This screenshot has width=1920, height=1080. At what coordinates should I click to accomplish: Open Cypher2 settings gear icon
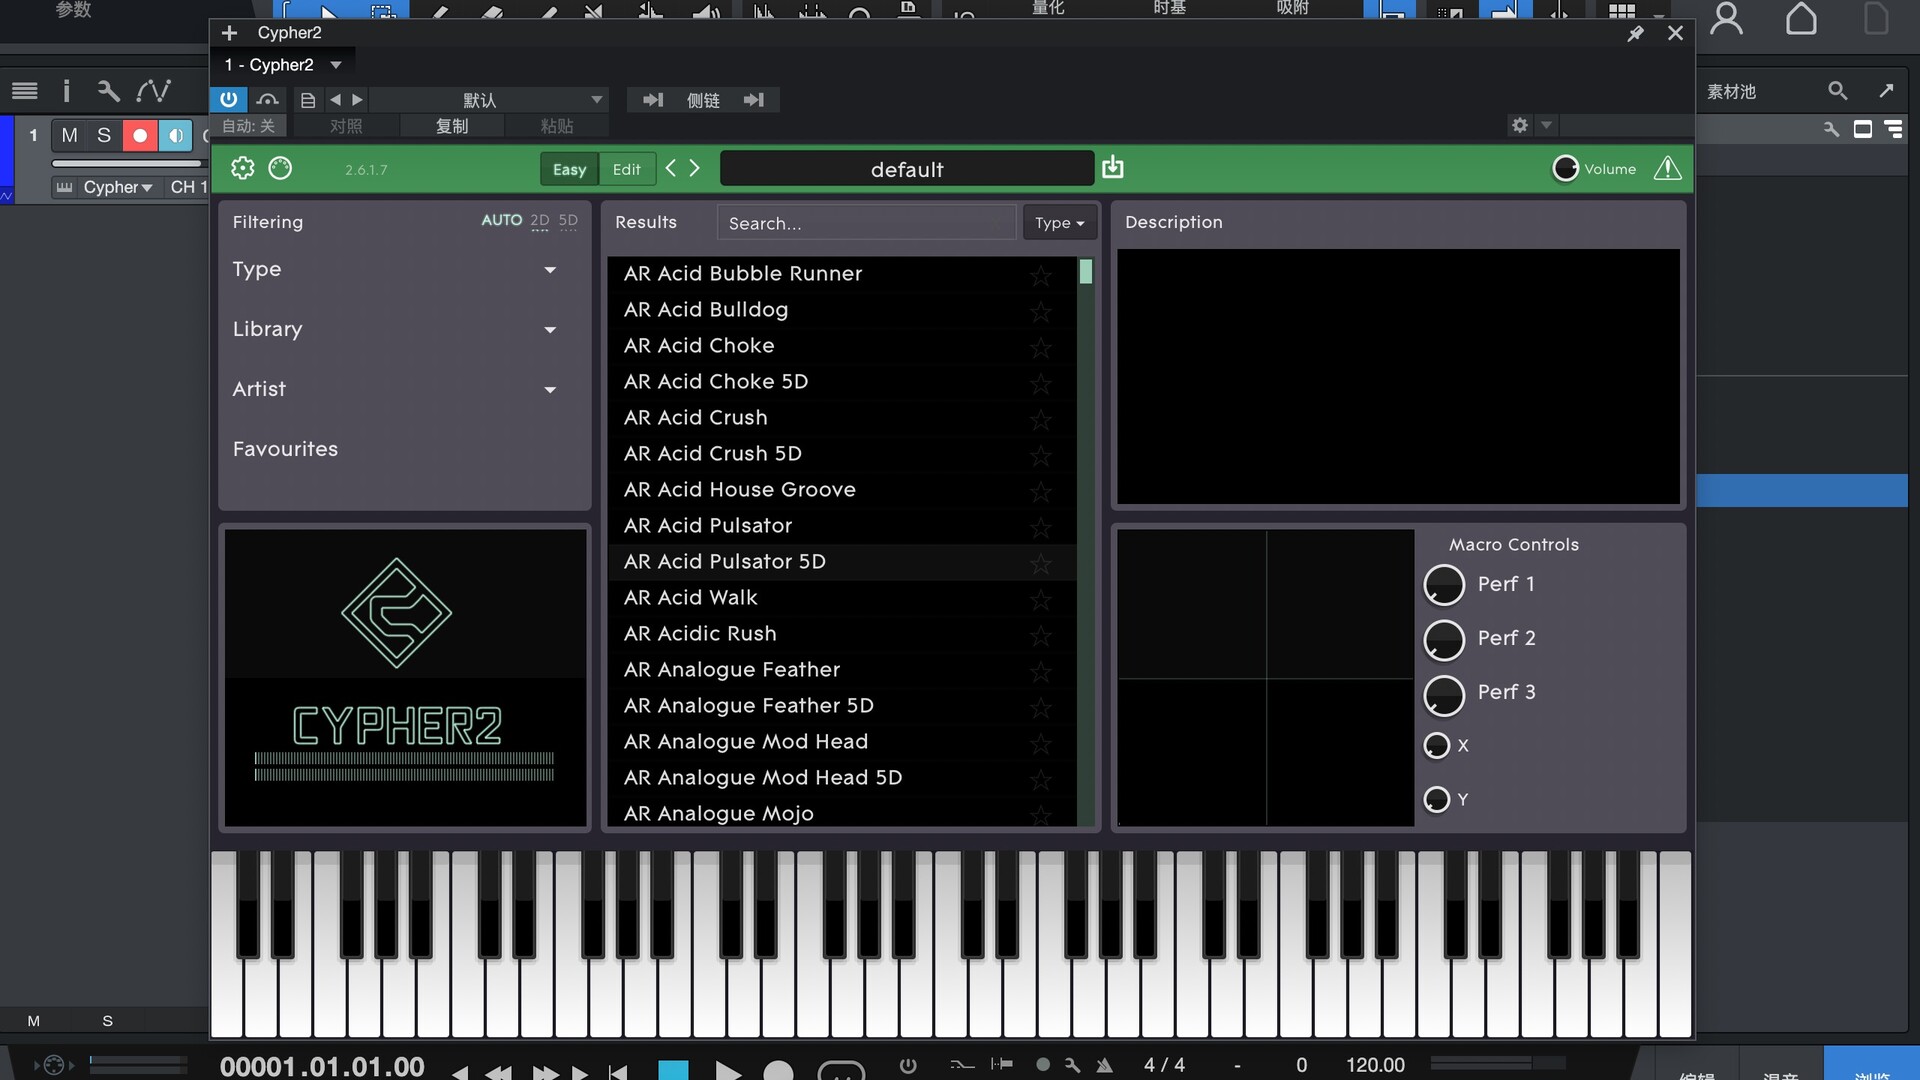click(x=243, y=168)
